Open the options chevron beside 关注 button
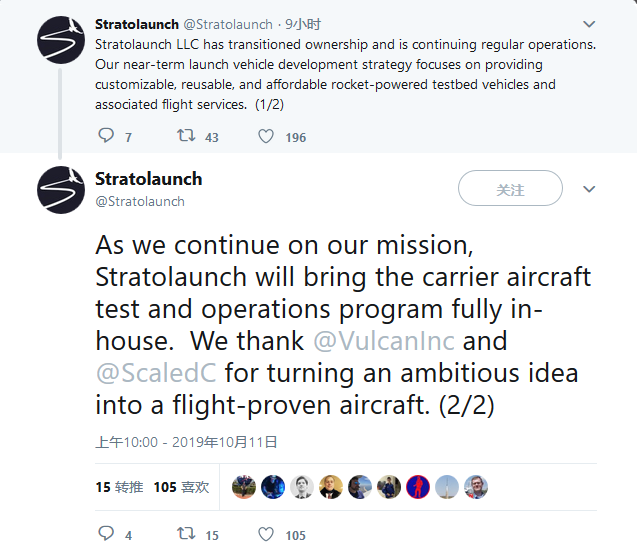Screen dimensions: 637x557 [589, 189]
